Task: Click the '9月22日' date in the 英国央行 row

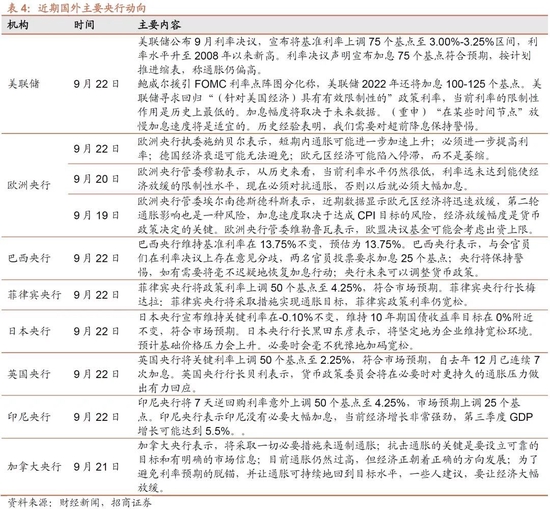Action: coord(96,374)
